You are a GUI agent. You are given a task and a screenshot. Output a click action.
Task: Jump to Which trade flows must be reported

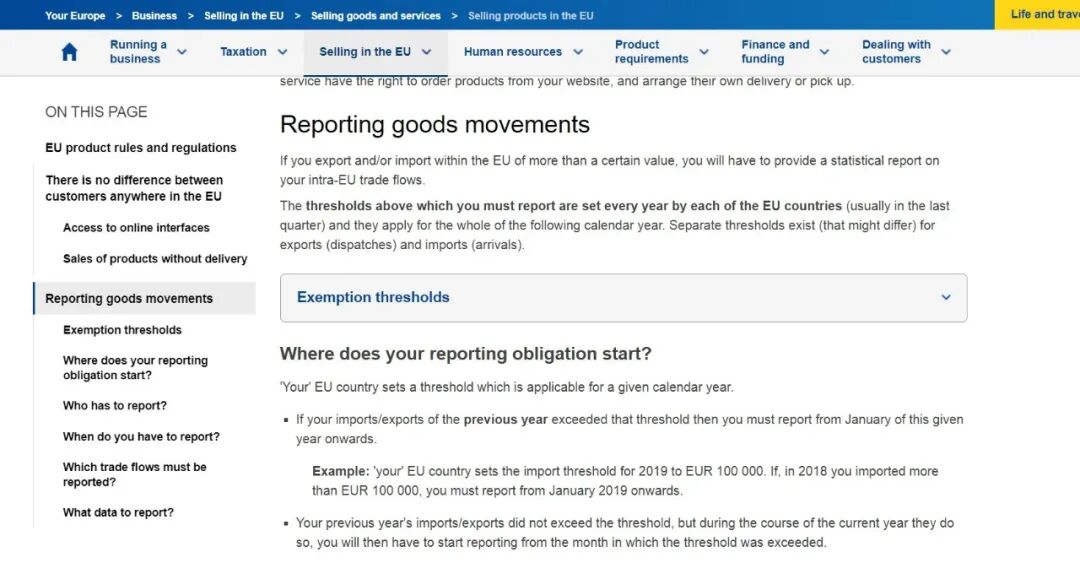[x=134, y=475]
